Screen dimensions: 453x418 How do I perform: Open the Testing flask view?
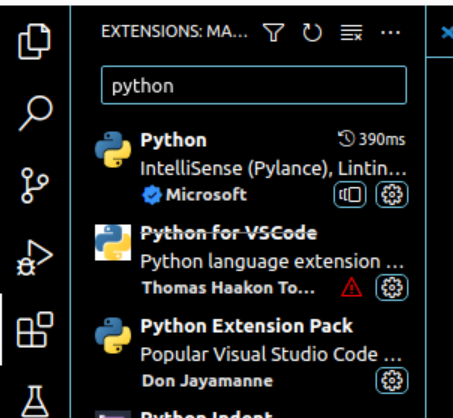[x=35, y=402]
